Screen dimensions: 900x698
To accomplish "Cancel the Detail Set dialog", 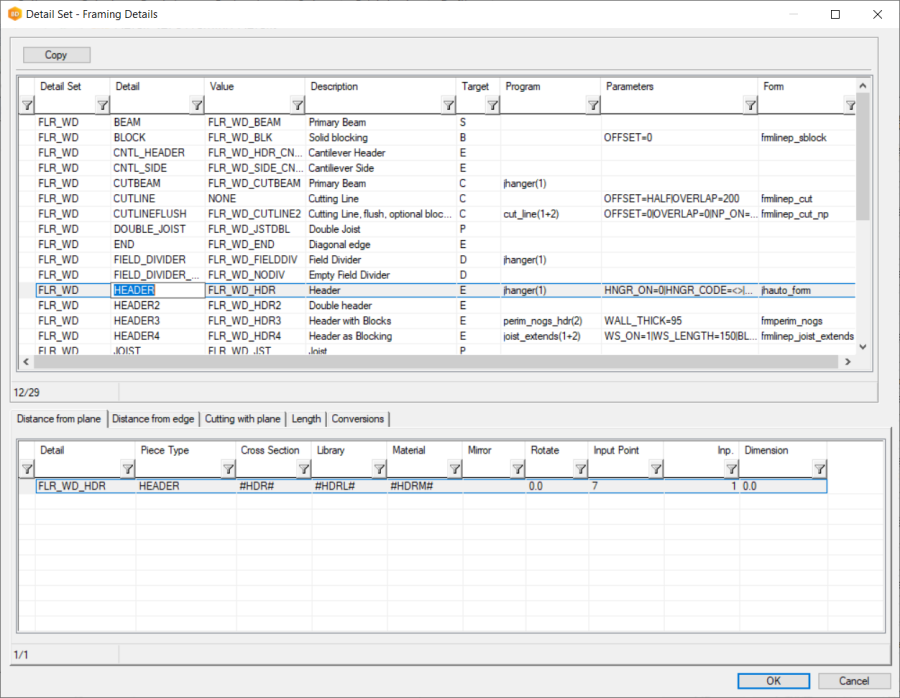I will click(853, 681).
